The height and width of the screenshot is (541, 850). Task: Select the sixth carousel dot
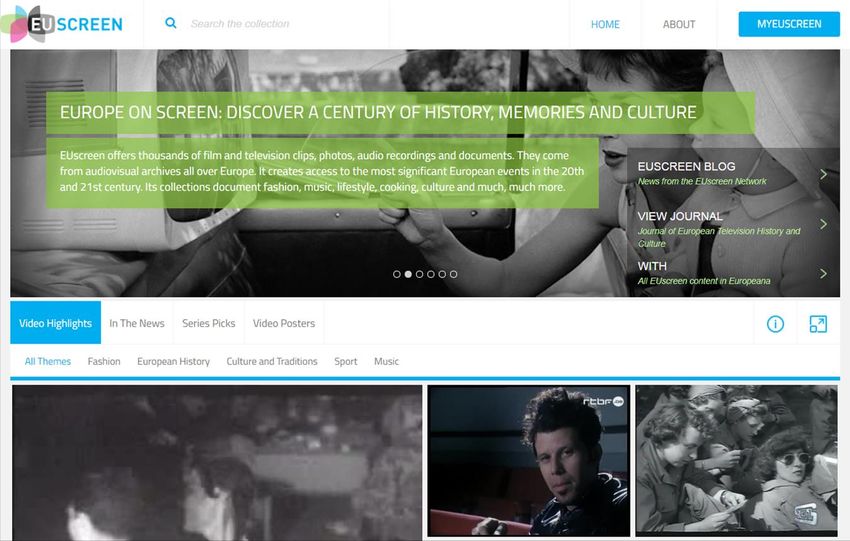coord(454,274)
